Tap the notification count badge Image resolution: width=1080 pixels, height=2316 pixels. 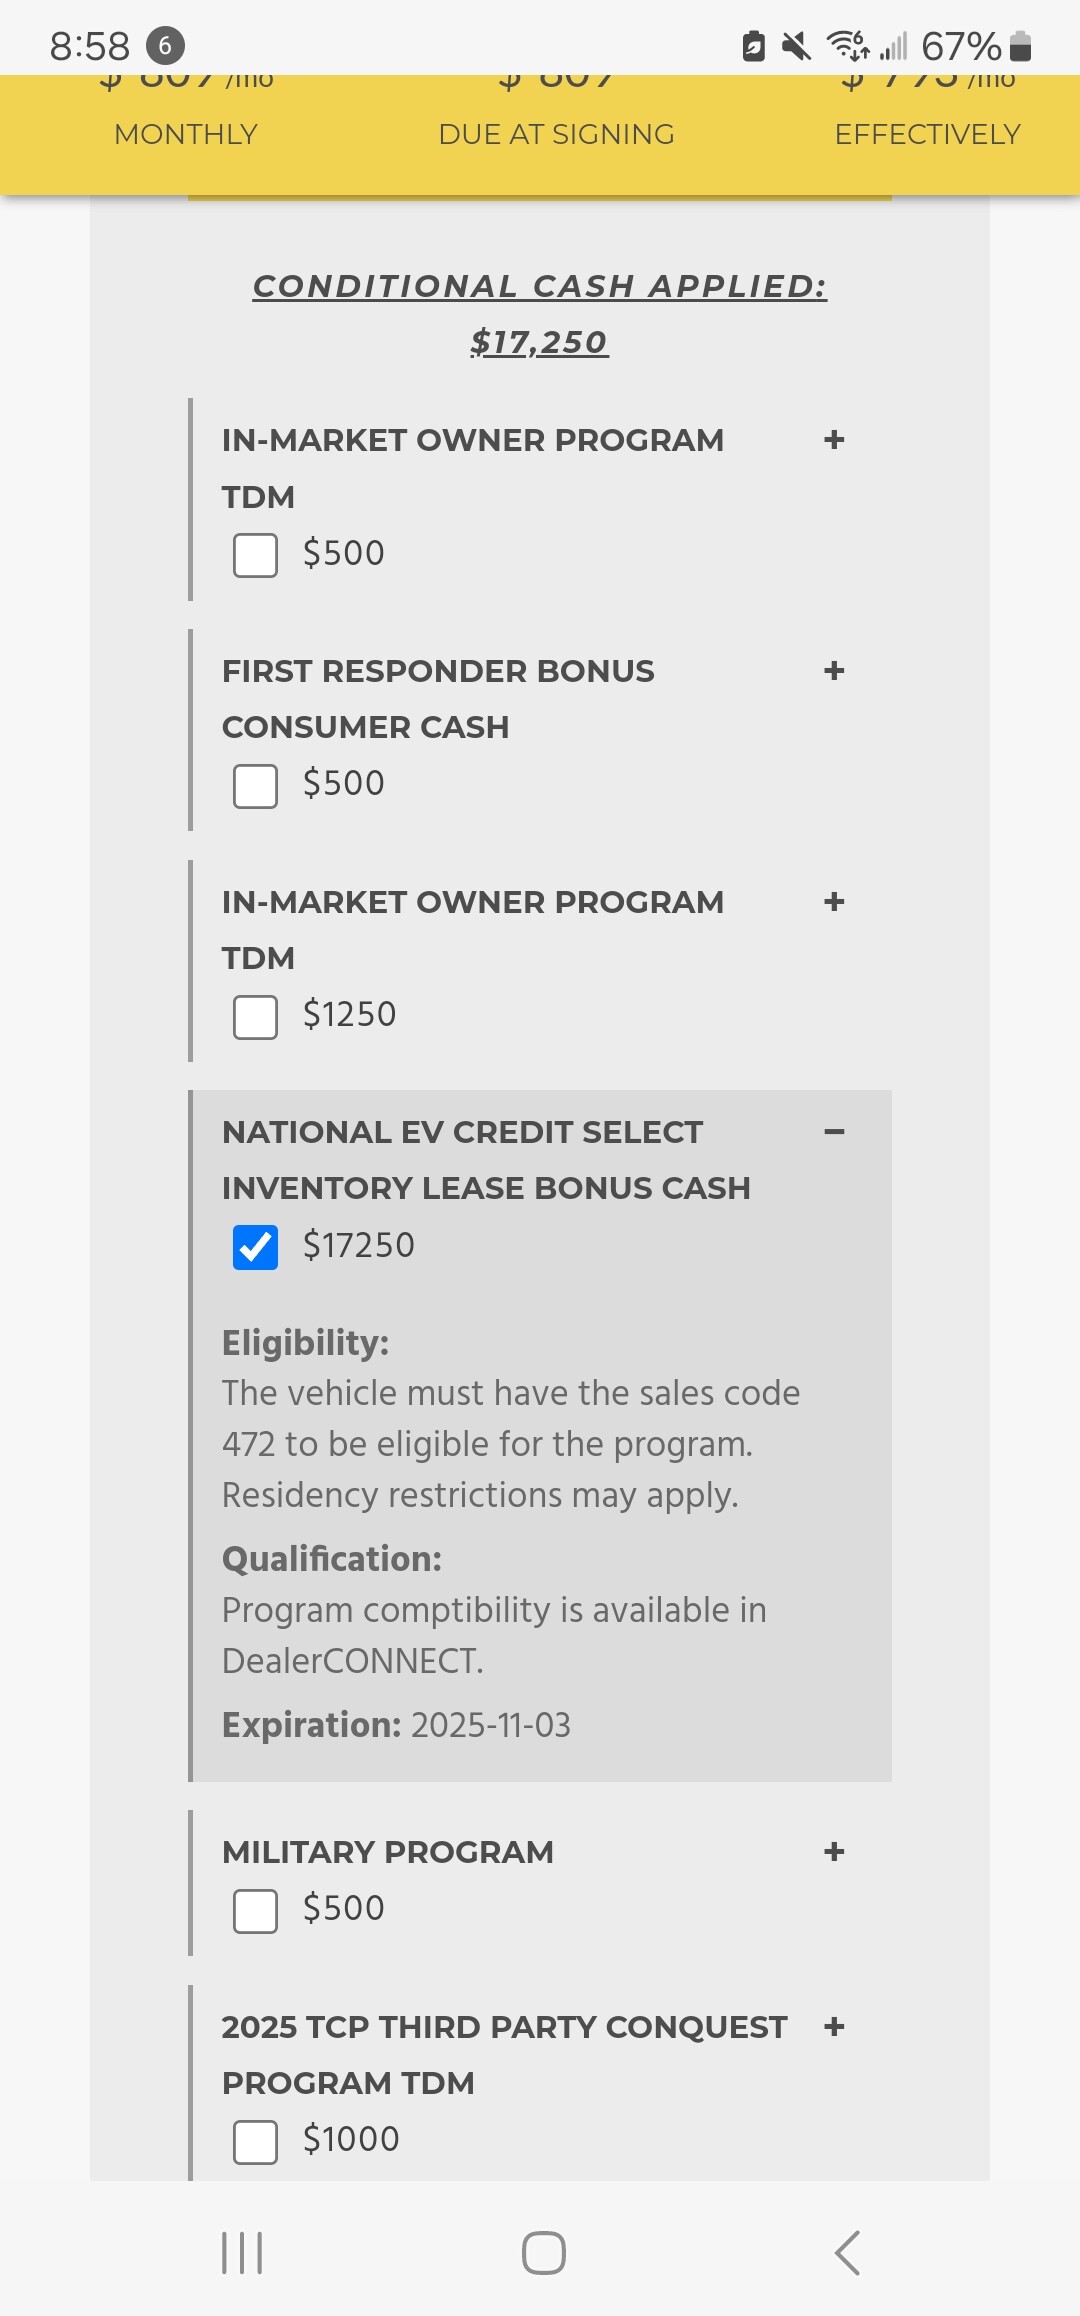pos(165,46)
